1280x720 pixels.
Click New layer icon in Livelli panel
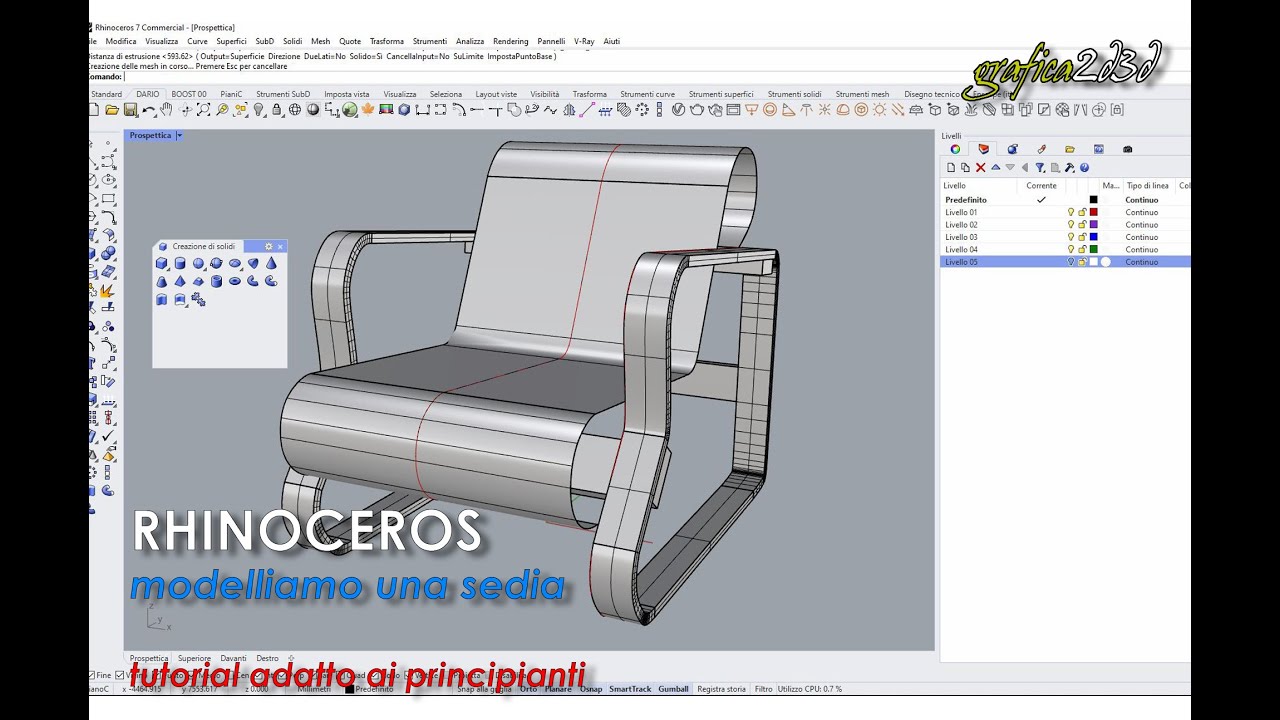[x=951, y=167]
